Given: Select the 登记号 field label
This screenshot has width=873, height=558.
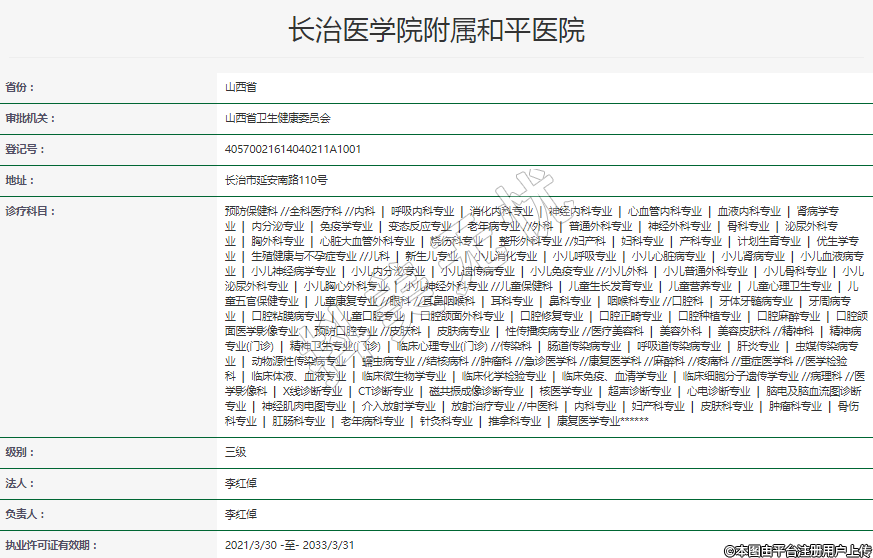Looking at the screenshot, I should click(x=25, y=149).
